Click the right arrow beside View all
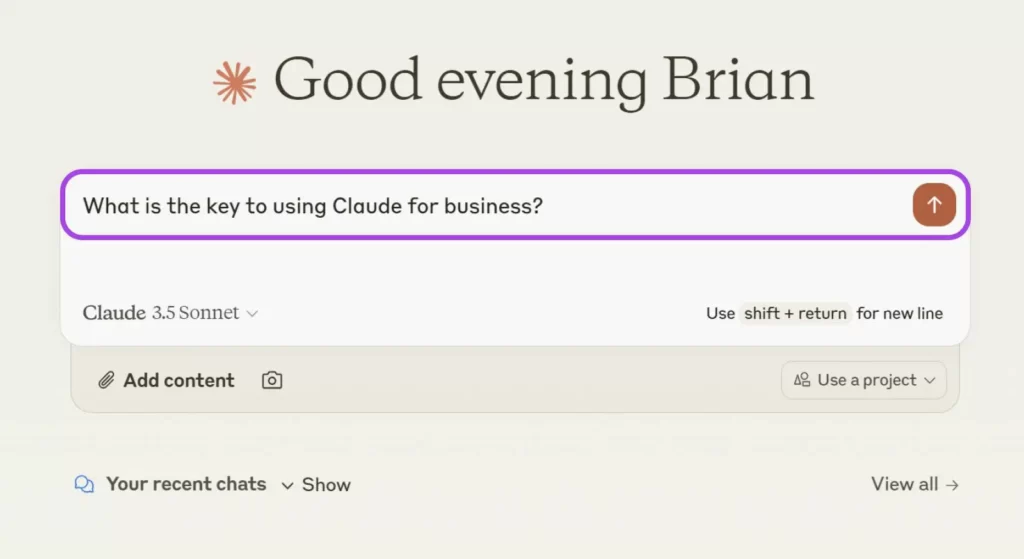Image resolution: width=1024 pixels, height=559 pixels. point(953,484)
